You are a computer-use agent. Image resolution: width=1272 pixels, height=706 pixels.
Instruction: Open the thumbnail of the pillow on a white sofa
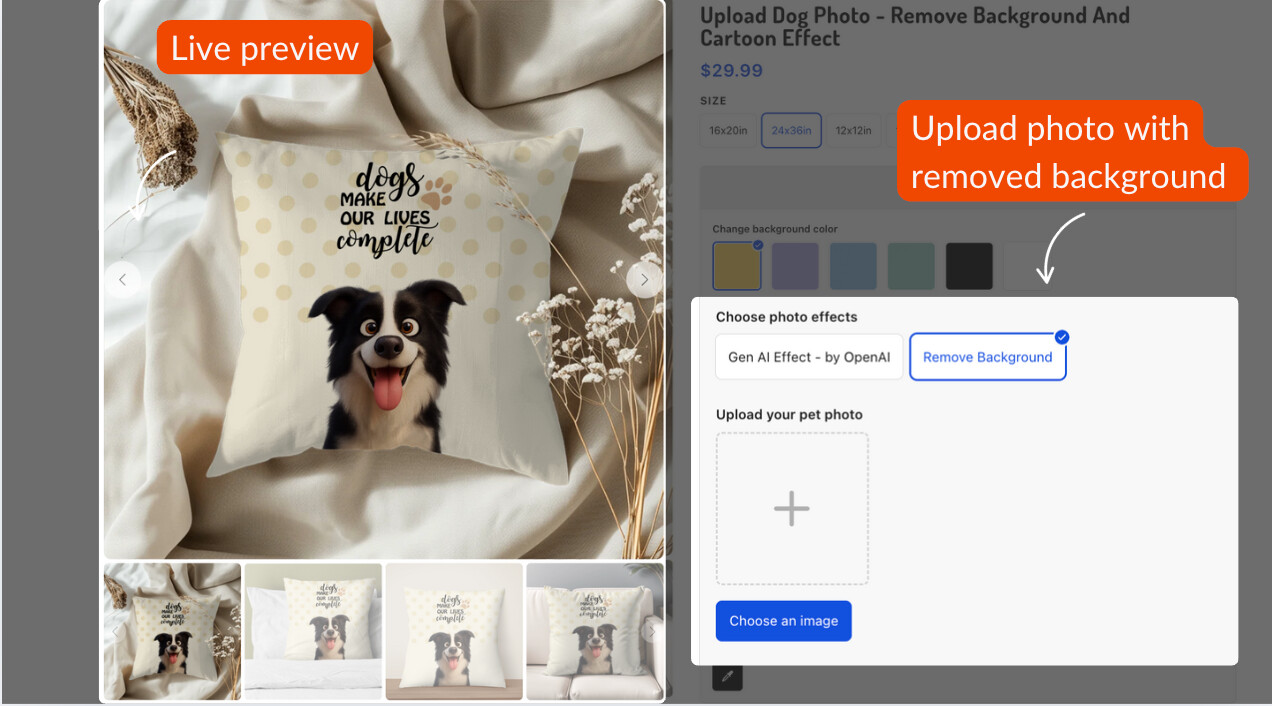pyautogui.click(x=594, y=631)
